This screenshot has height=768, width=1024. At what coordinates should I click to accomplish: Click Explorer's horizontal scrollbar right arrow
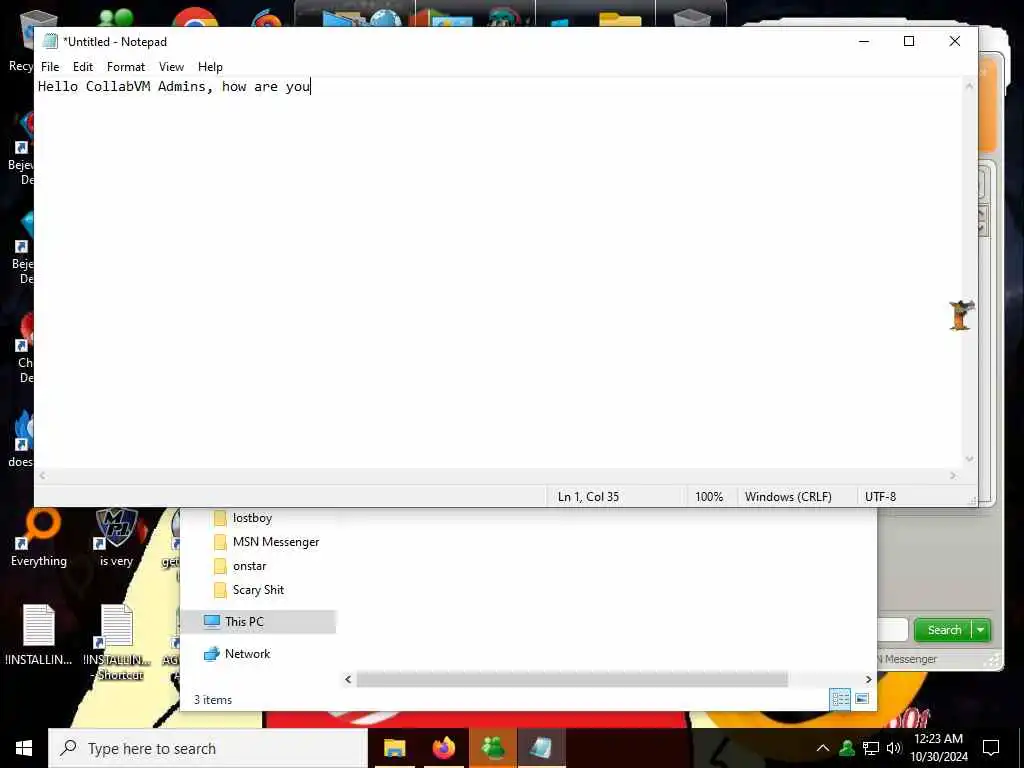[869, 679]
